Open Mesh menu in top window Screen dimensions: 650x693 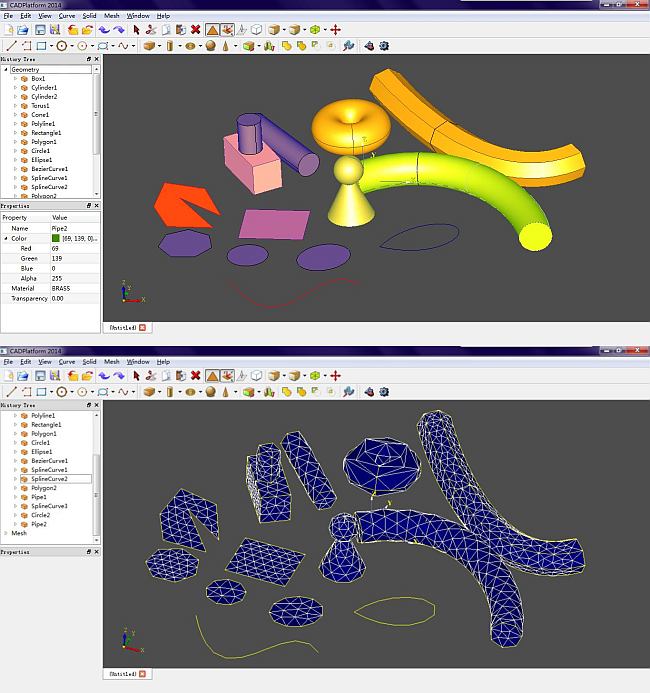tap(111, 15)
